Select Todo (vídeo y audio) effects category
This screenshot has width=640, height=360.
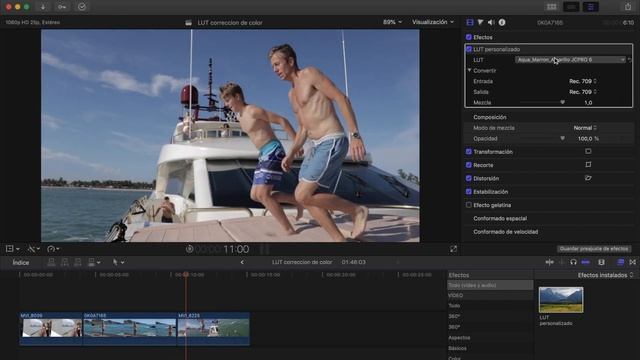490,285
